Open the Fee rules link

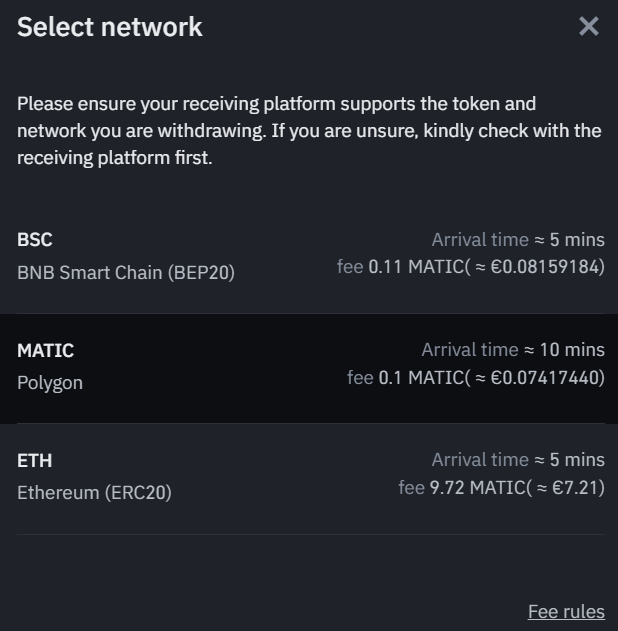tap(566, 611)
